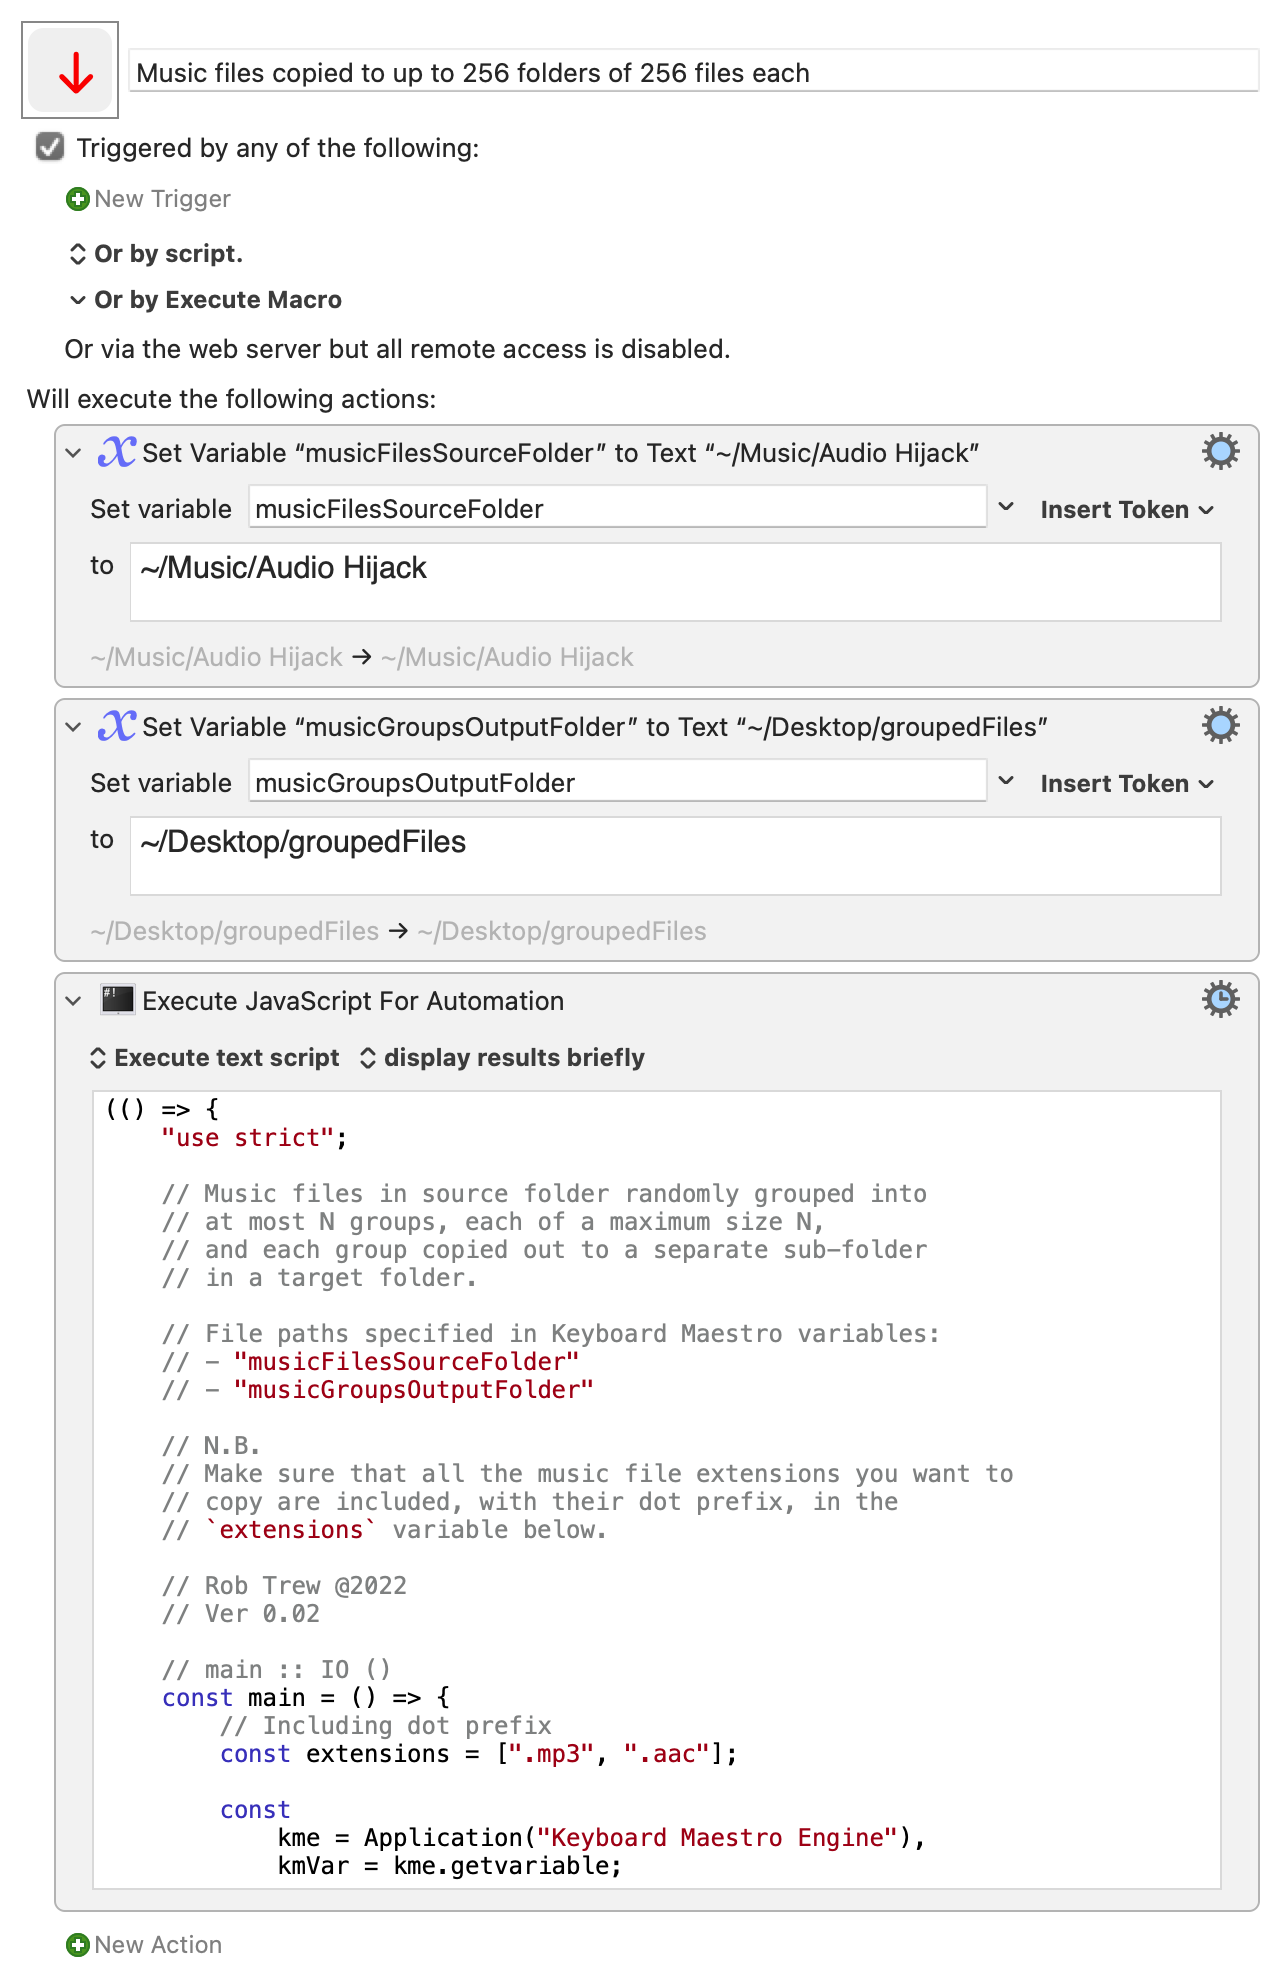Click the 'kmVar = kme.getvariable;' code line
The height and width of the screenshot is (1978, 1280).
point(450,1866)
